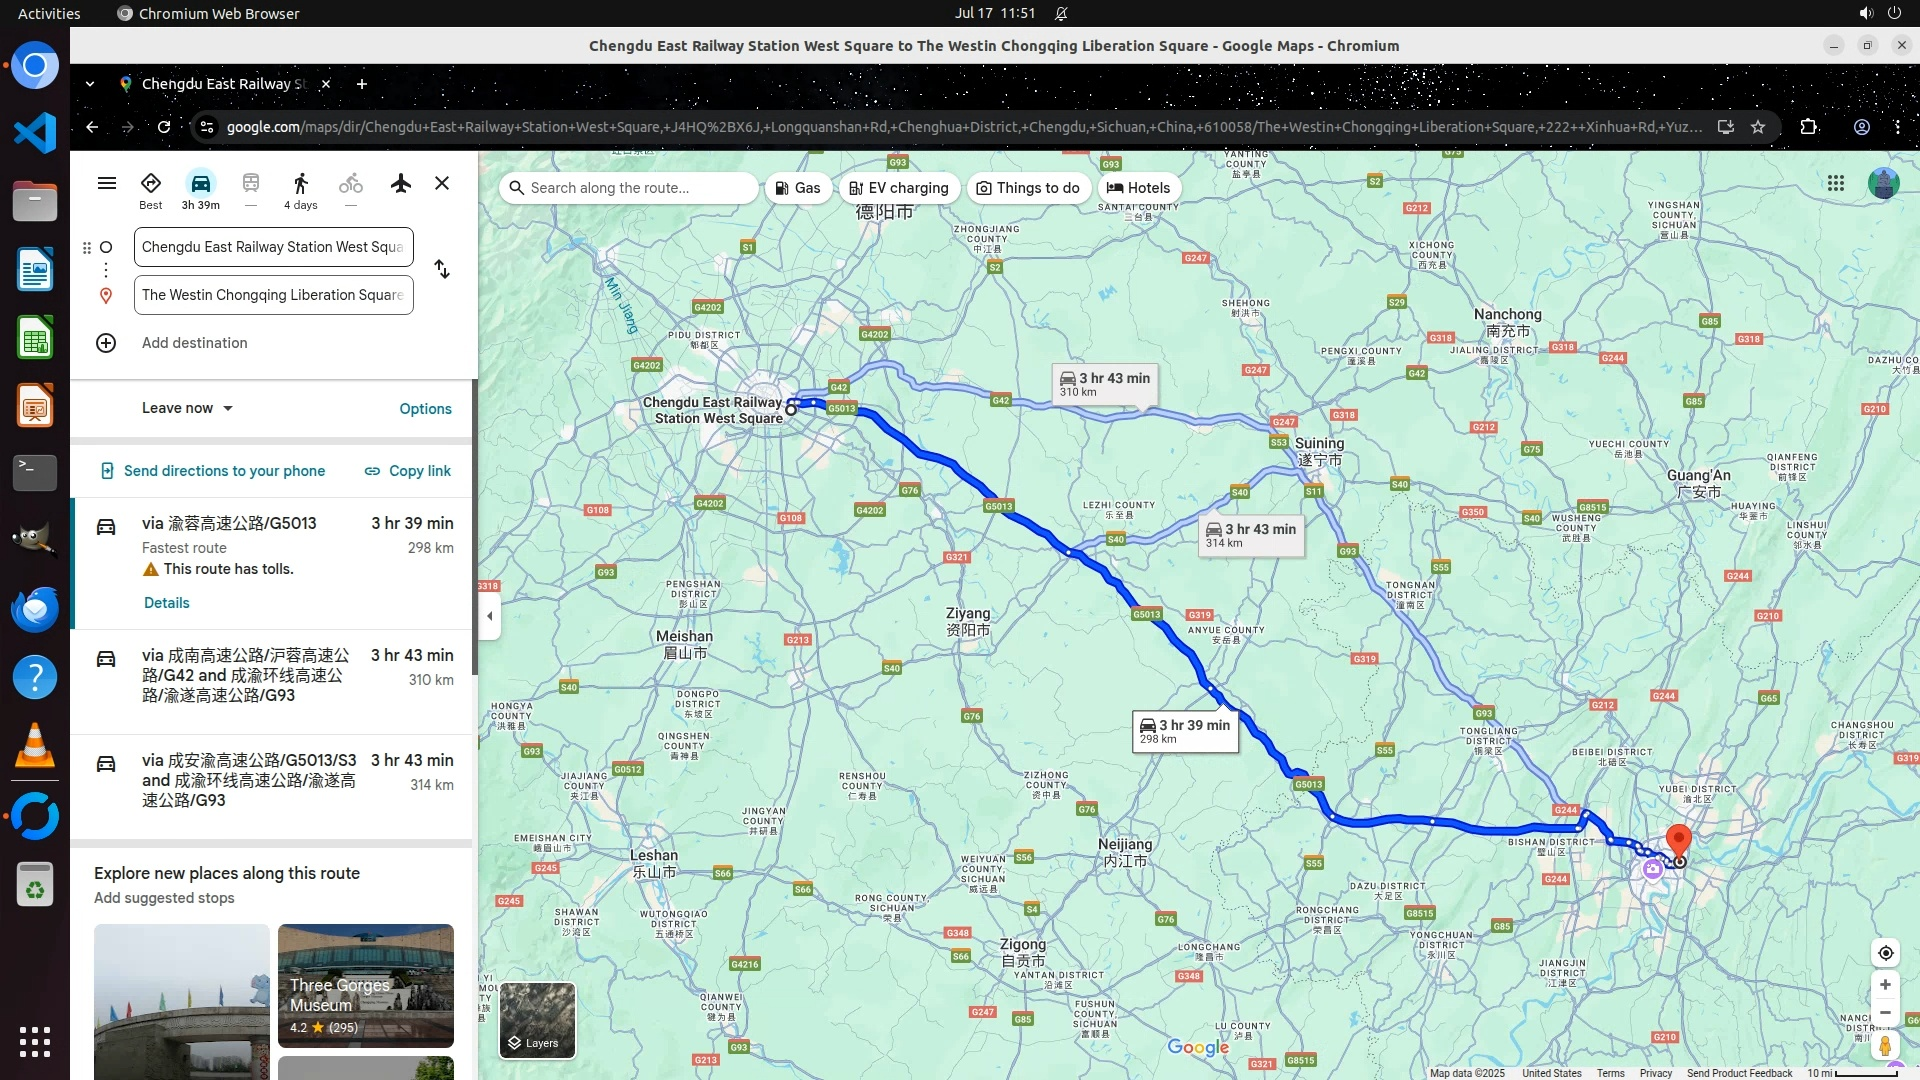1920x1080 pixels.
Task: Toggle the Gas filter chip
Action: click(798, 188)
